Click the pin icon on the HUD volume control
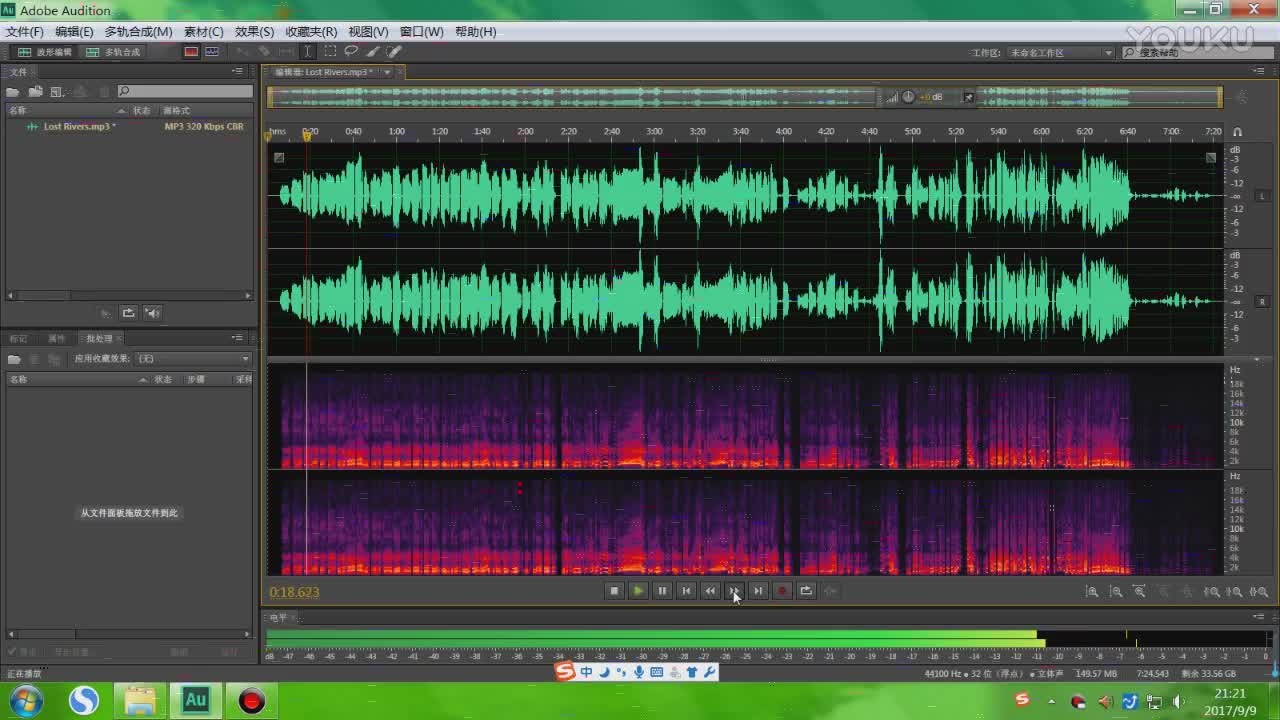The image size is (1280, 720). pyautogui.click(x=968, y=97)
